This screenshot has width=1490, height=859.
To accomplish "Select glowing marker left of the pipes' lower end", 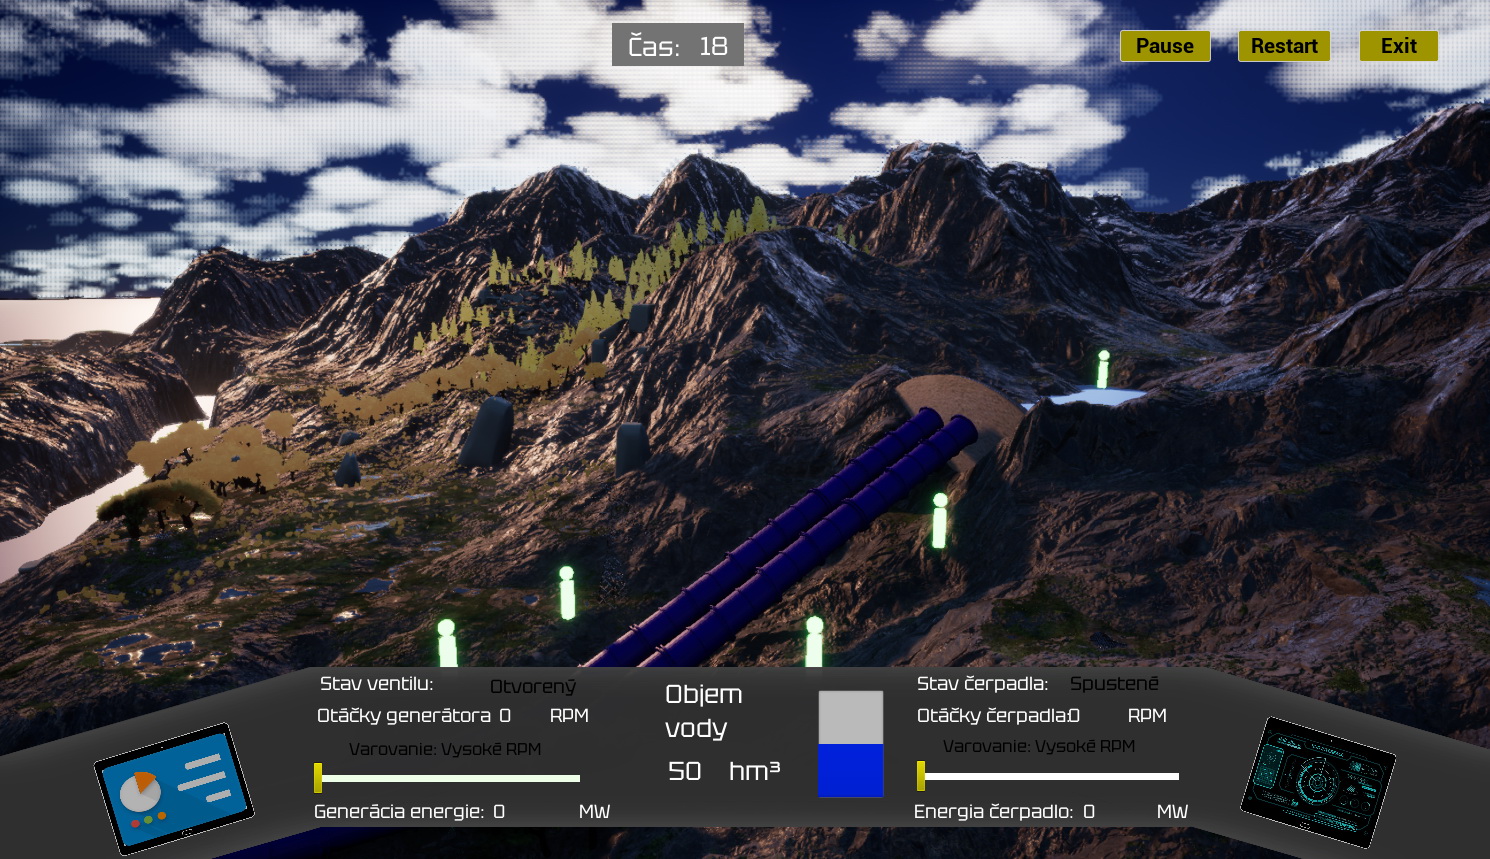I will pos(447,643).
